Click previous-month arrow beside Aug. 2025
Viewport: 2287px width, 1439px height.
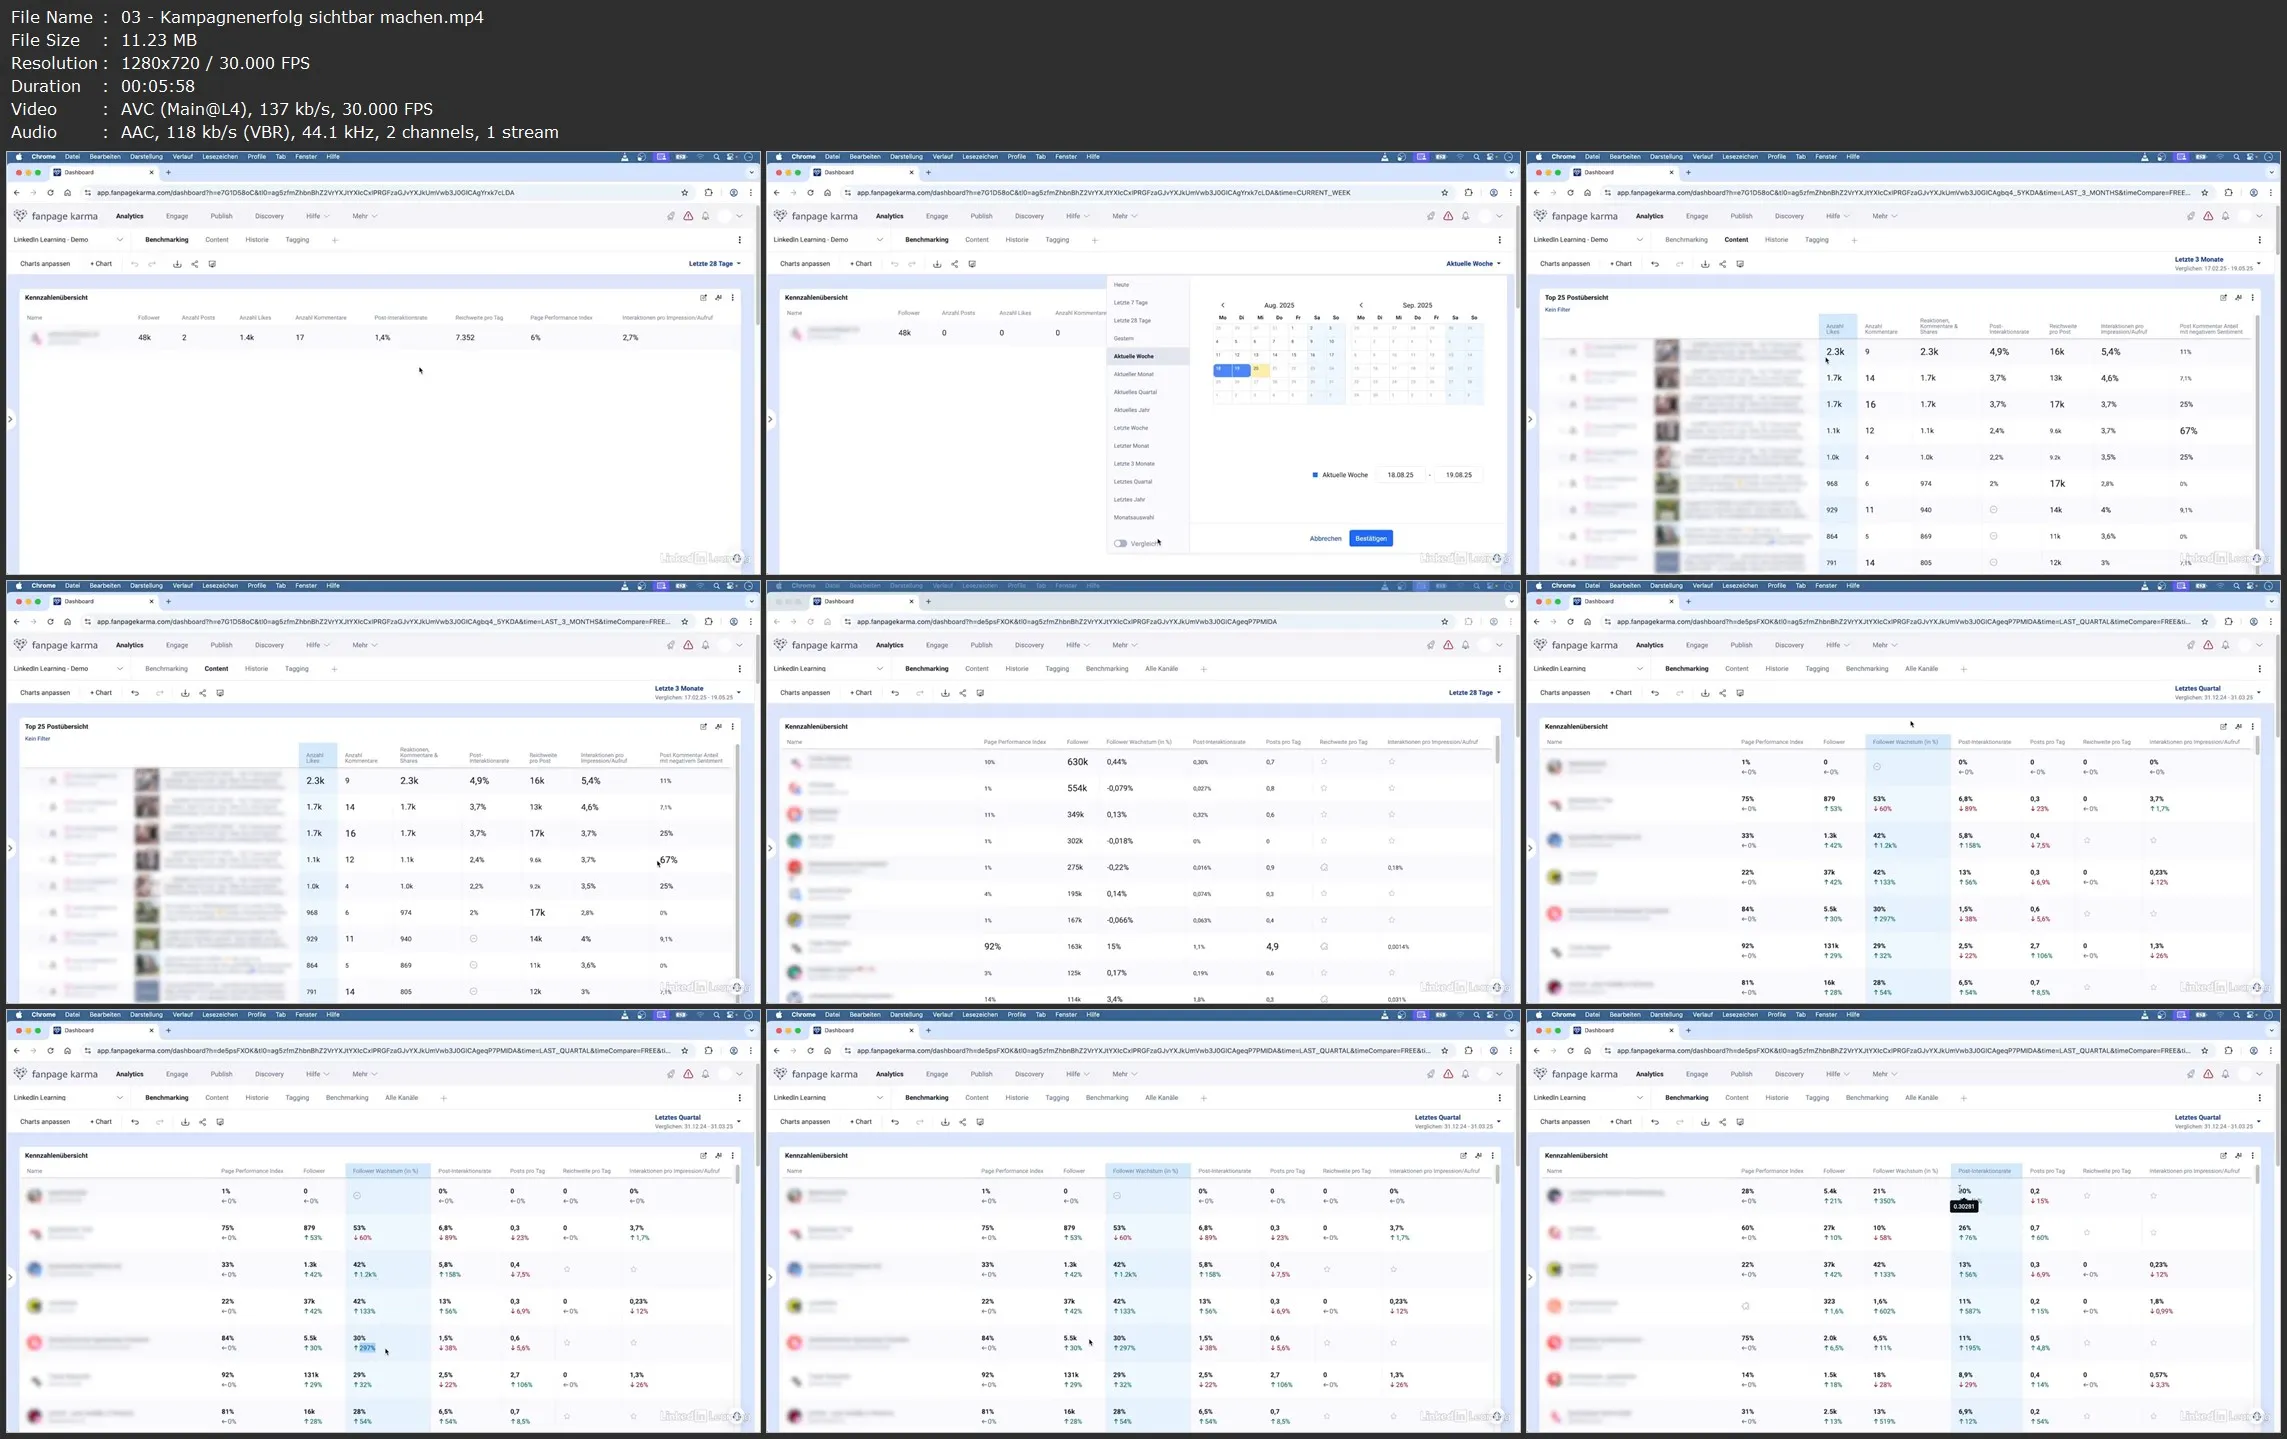(1222, 305)
